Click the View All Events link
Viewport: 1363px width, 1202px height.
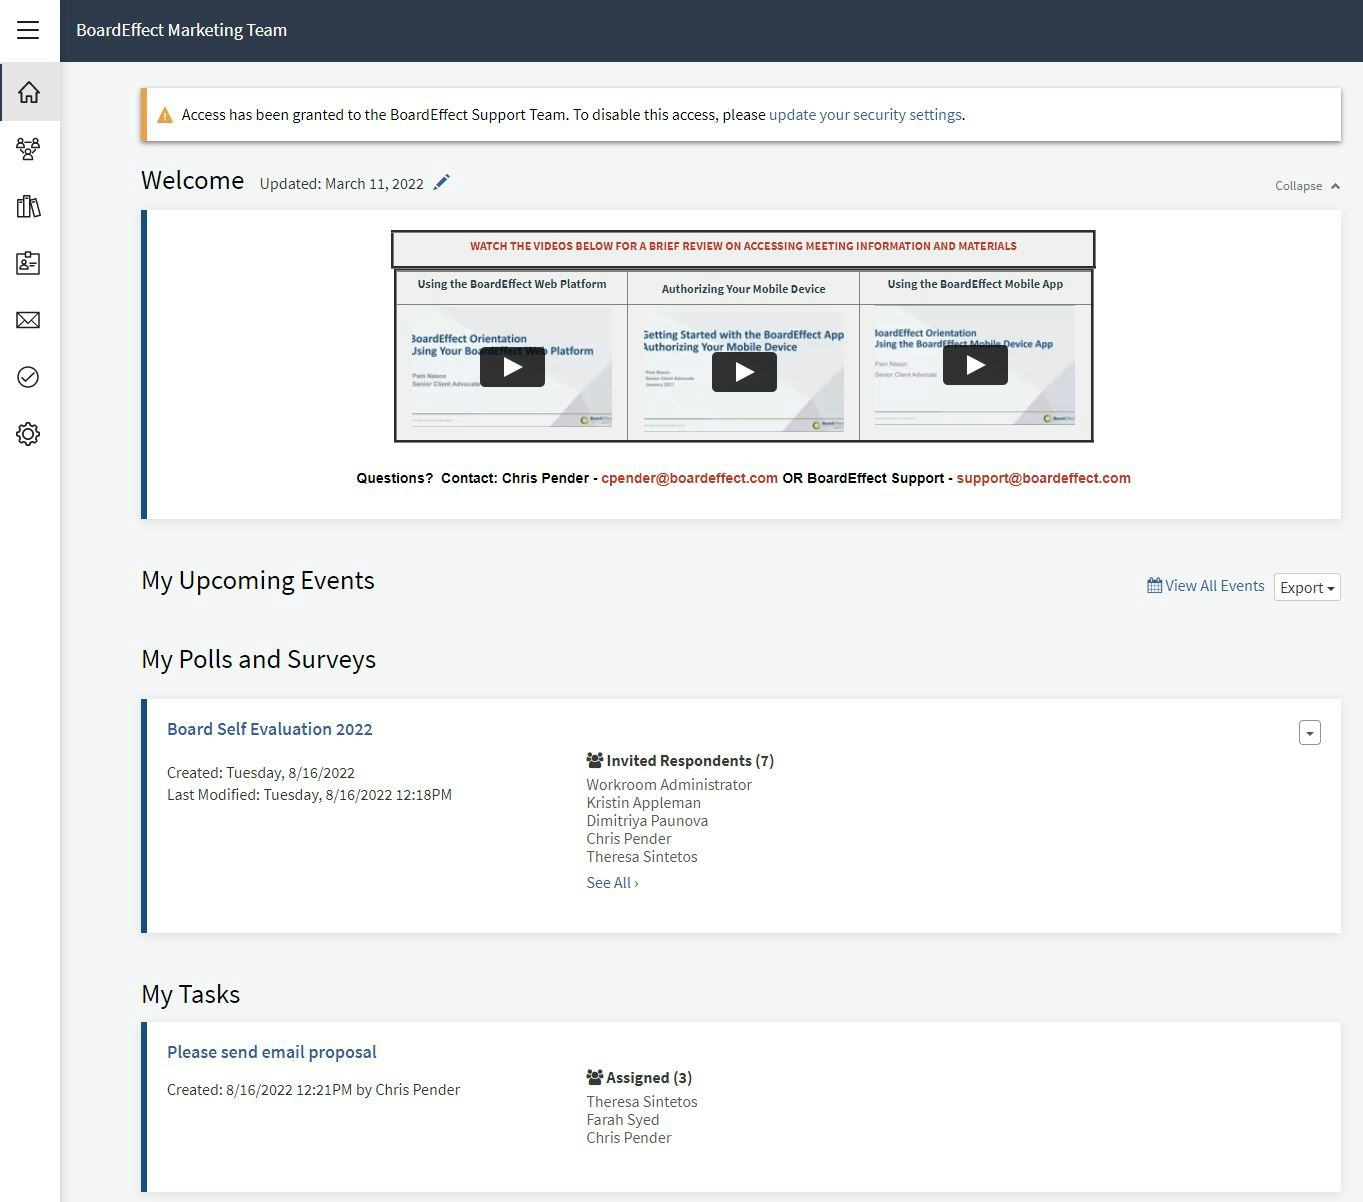(x=1206, y=586)
